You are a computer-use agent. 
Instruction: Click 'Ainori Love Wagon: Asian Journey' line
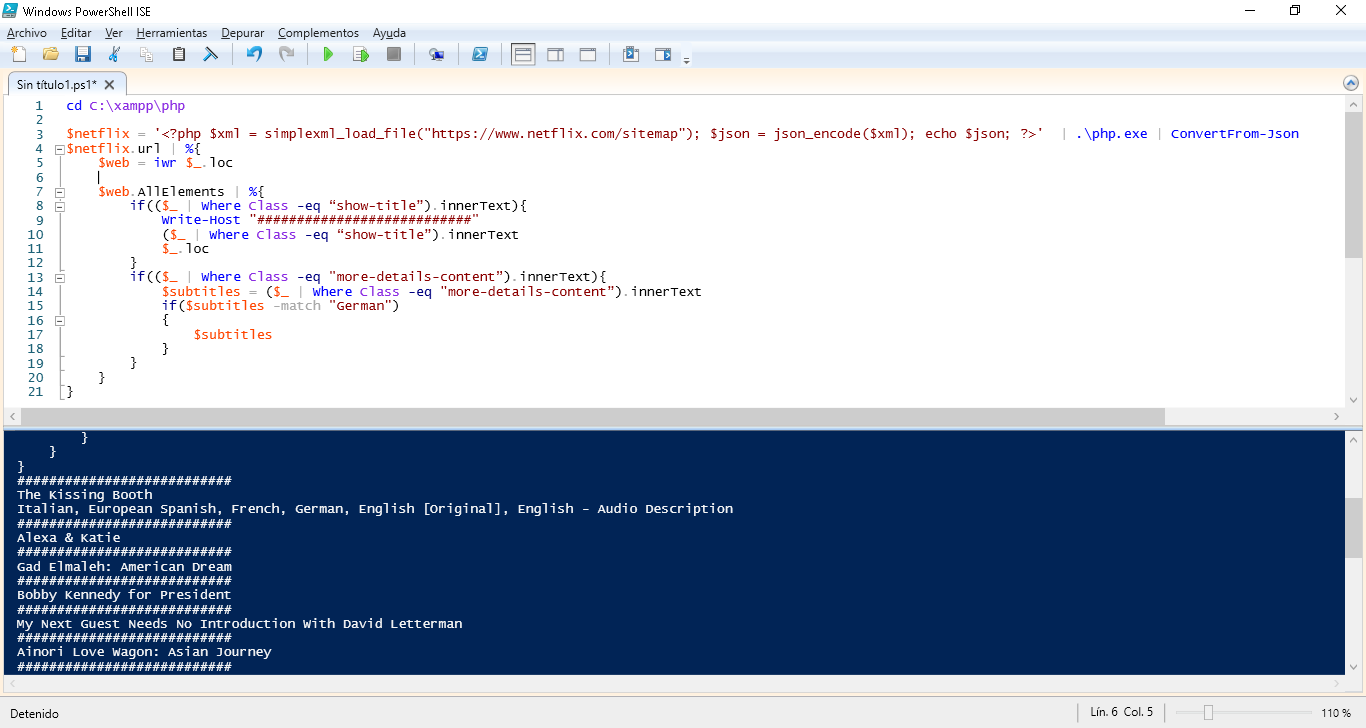144,652
